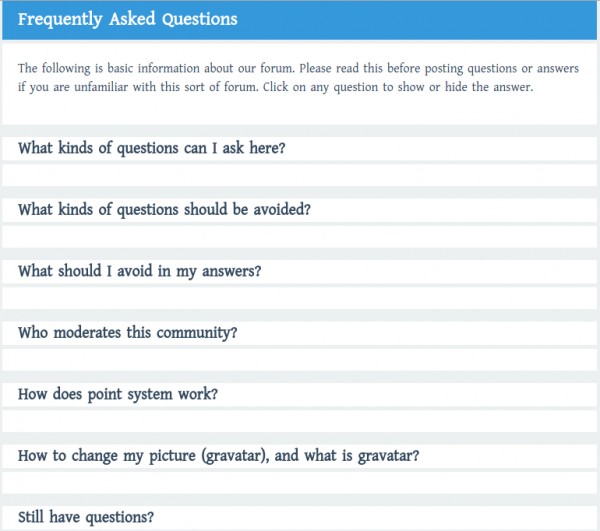Reveal answer about changing gravatar picture
The image size is (600, 531).
[x=218, y=456]
